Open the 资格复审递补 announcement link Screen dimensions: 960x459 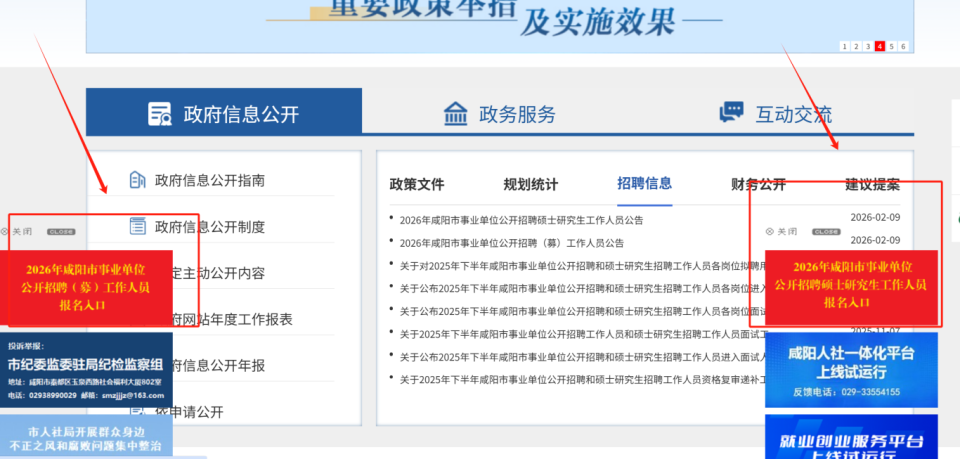tap(582, 379)
